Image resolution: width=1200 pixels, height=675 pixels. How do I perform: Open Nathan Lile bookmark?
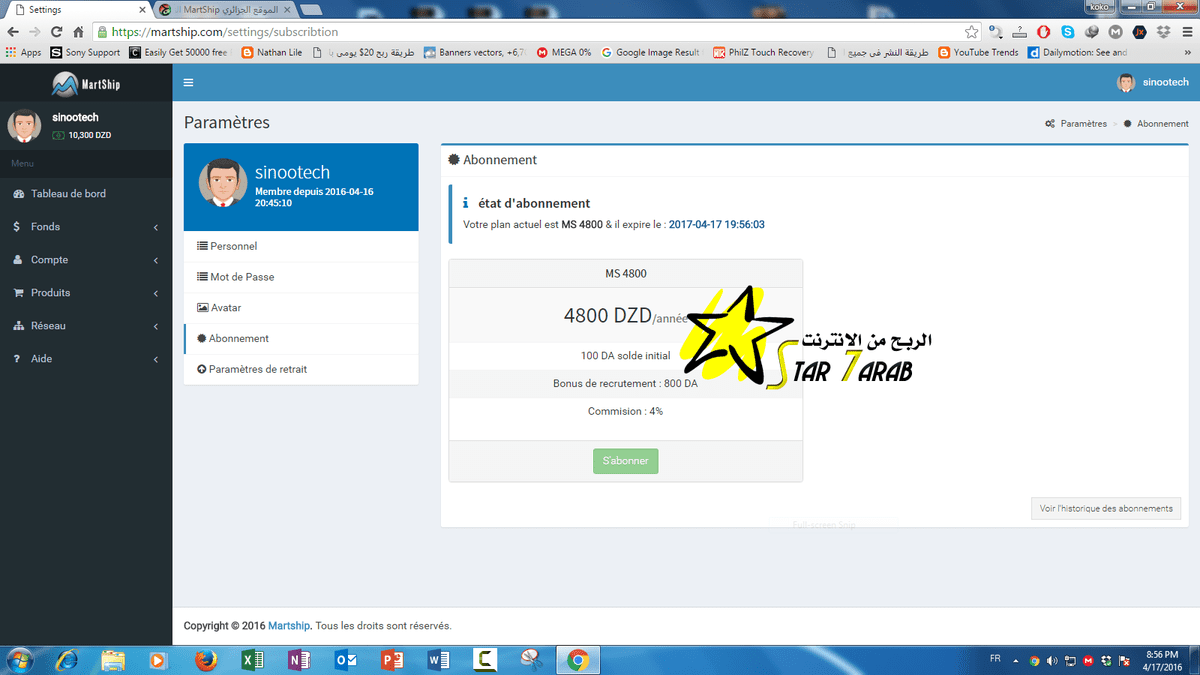272,53
